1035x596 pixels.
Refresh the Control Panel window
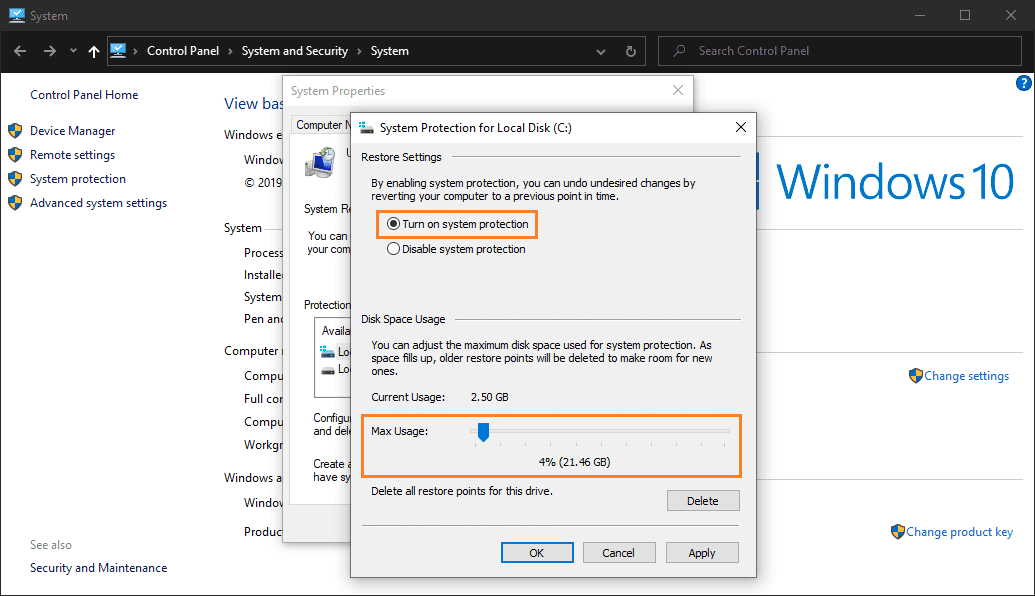coord(630,51)
